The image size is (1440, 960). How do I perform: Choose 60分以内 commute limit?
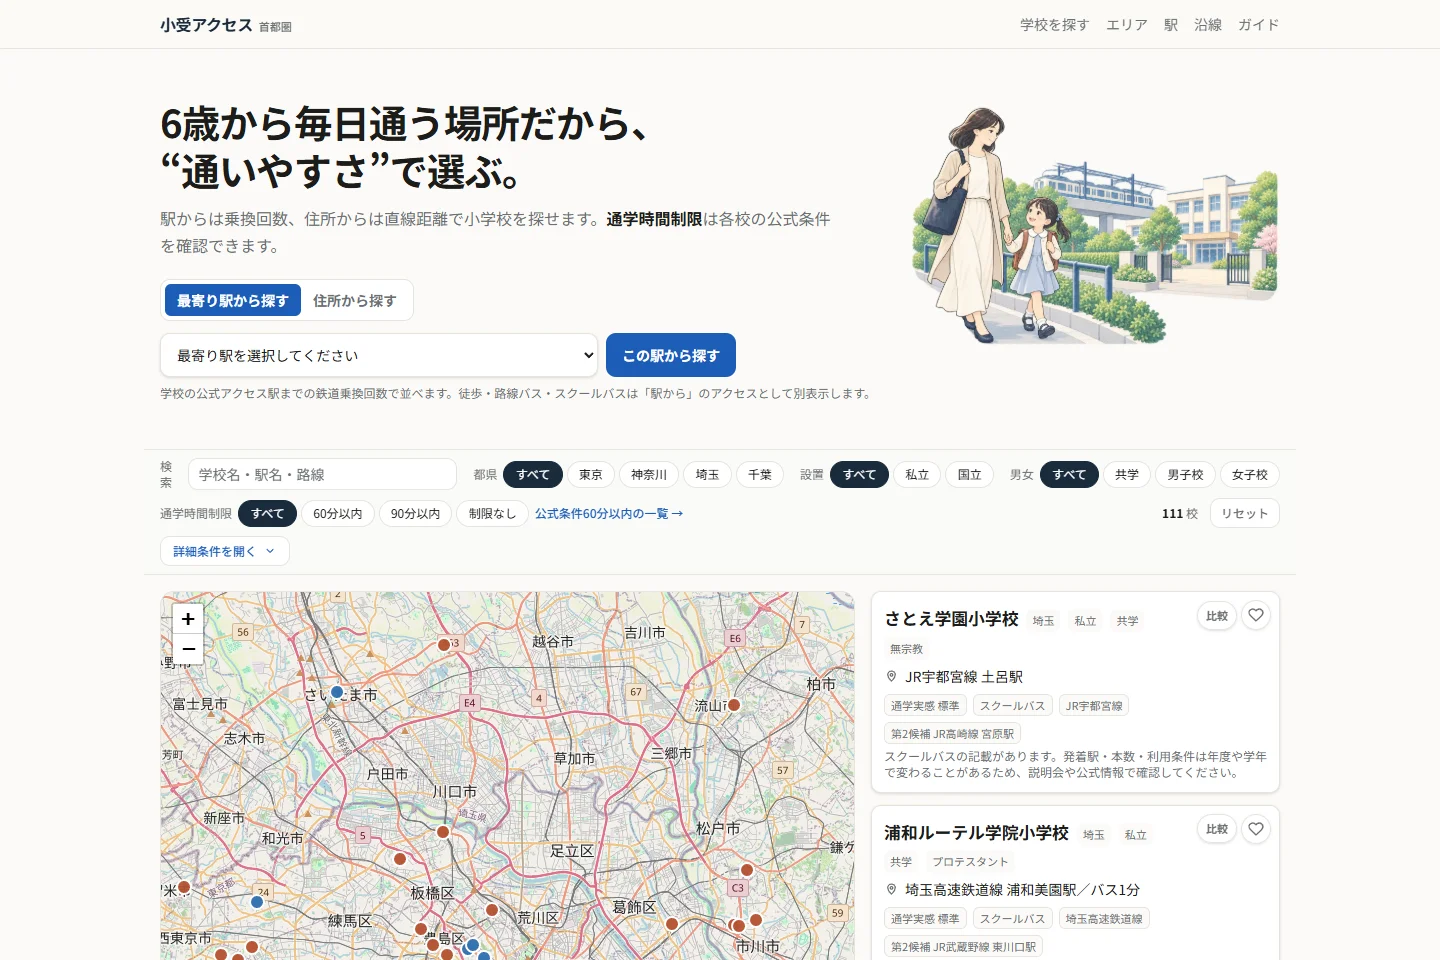pyautogui.click(x=338, y=514)
